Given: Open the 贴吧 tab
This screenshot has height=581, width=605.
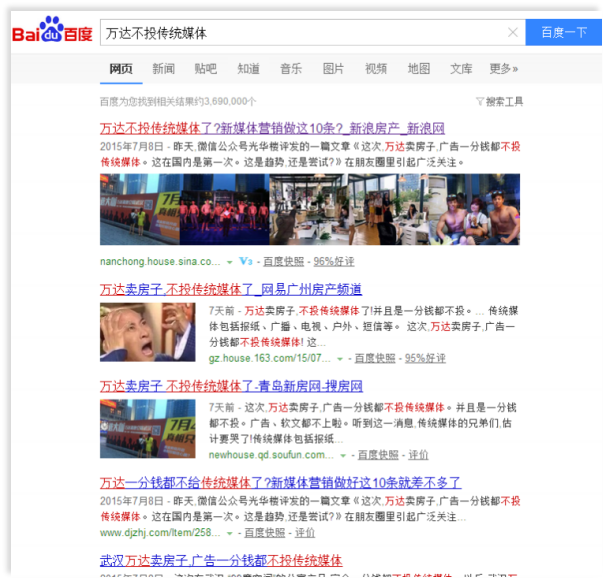Looking at the screenshot, I should 206,69.
